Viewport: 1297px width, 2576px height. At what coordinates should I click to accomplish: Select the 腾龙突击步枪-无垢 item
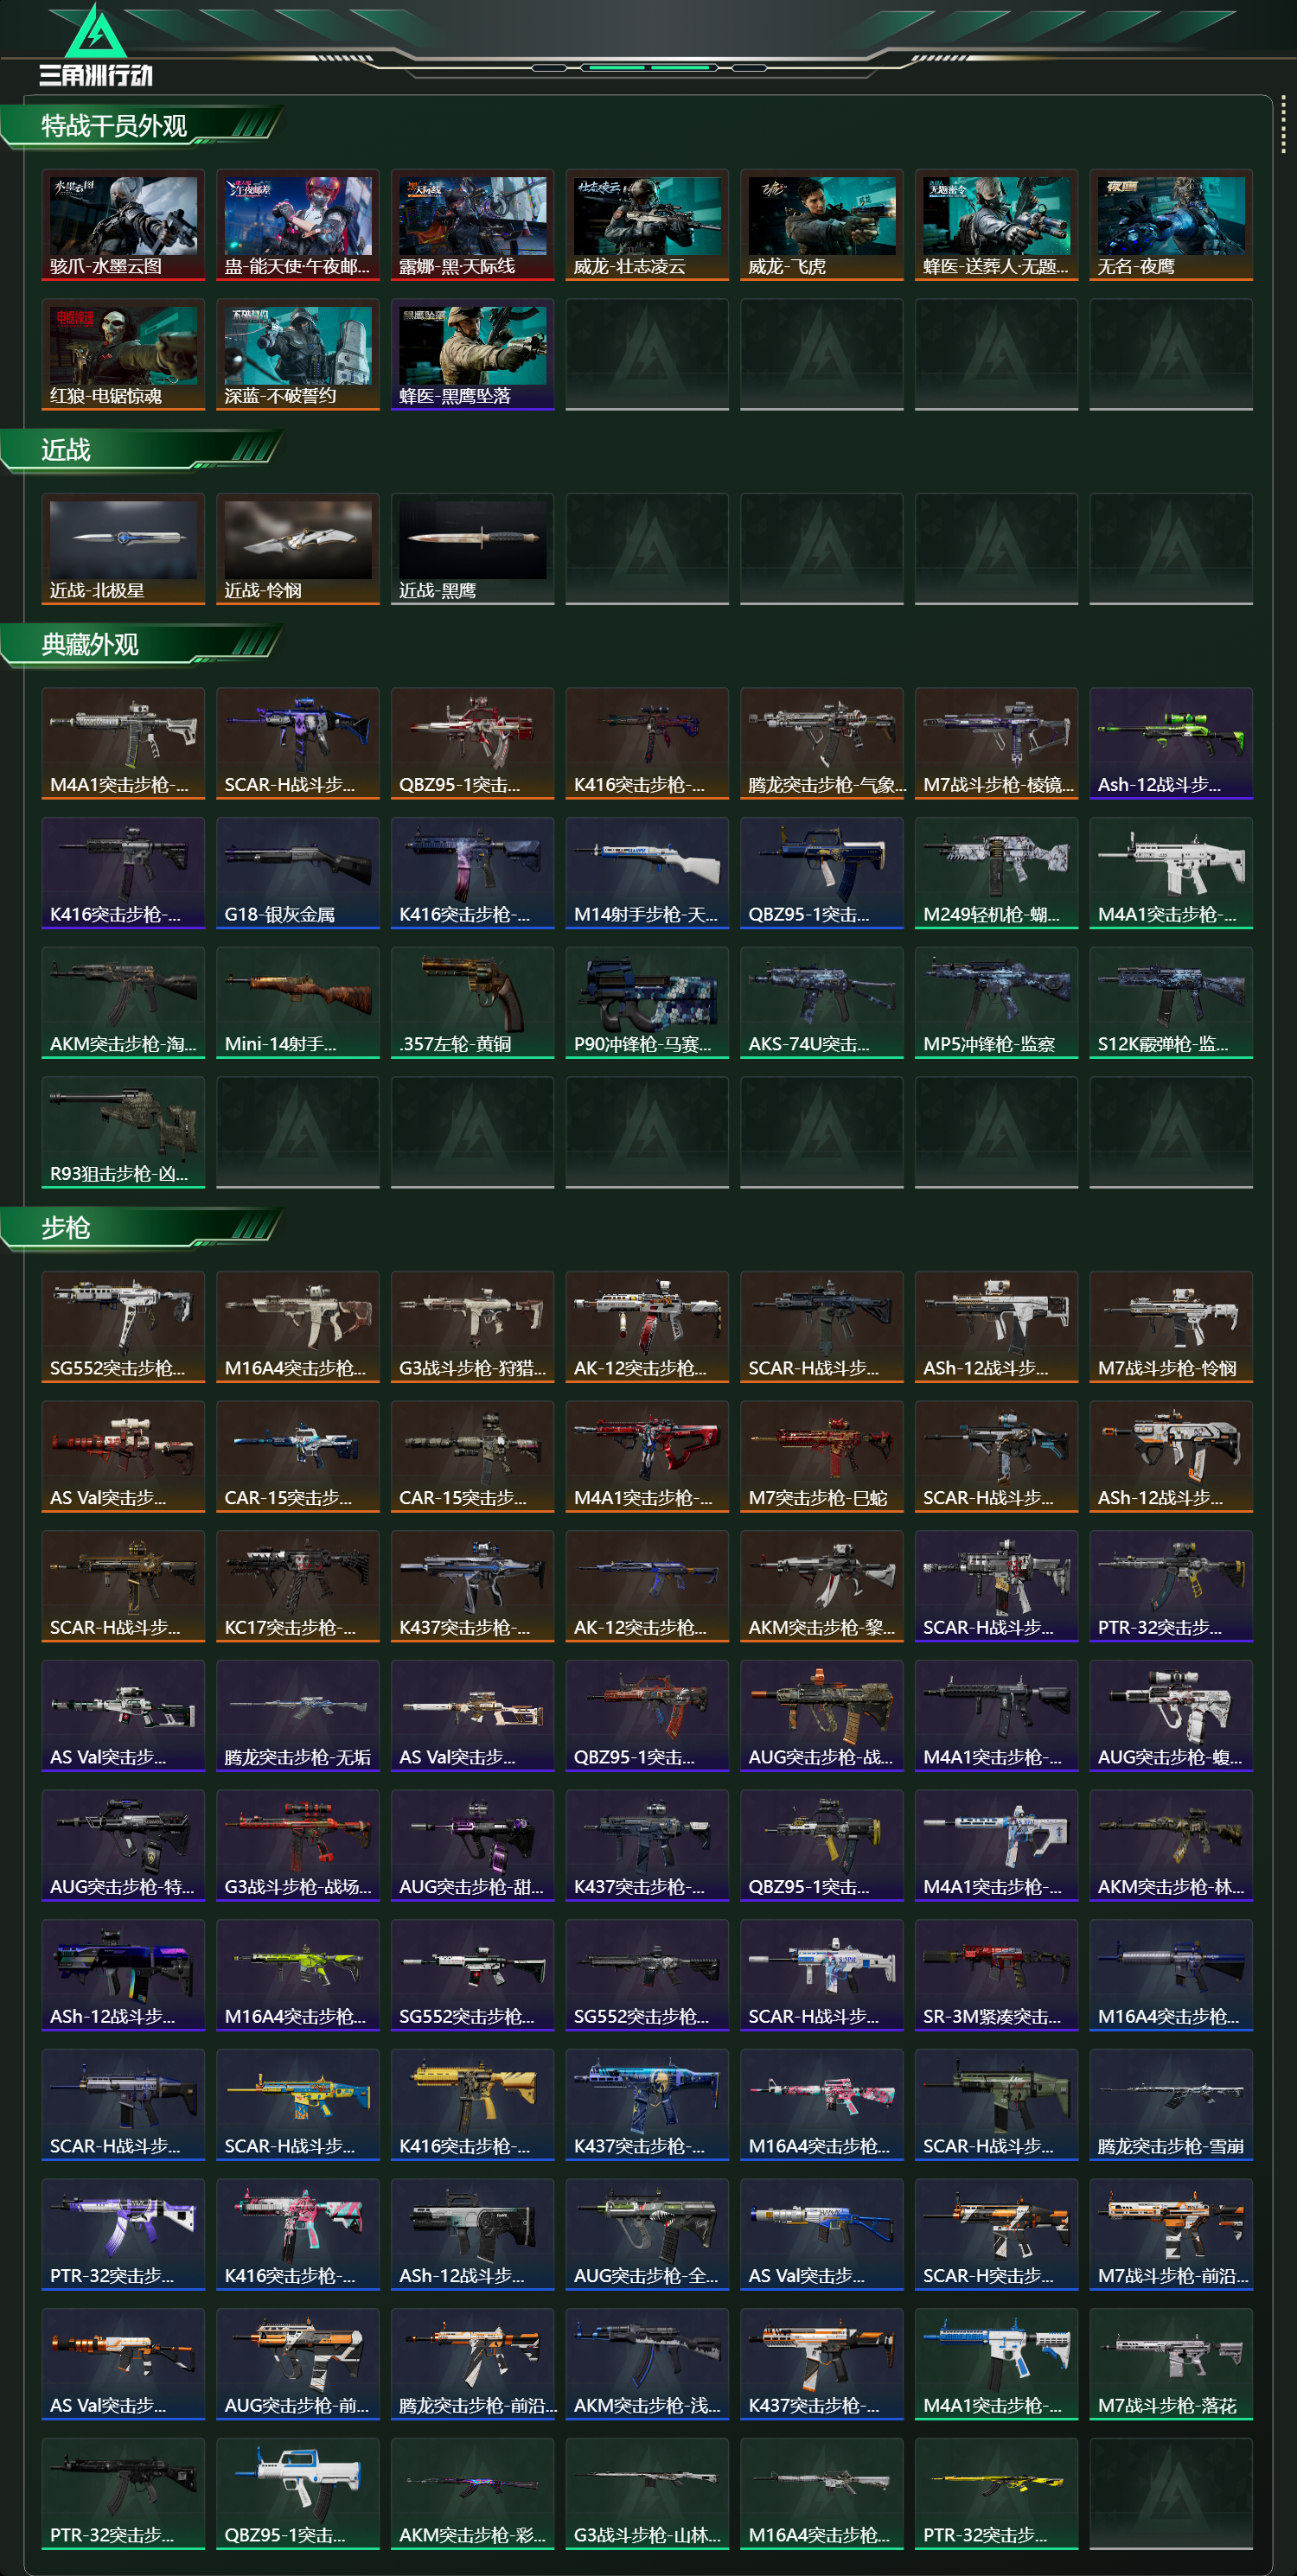[x=298, y=1716]
